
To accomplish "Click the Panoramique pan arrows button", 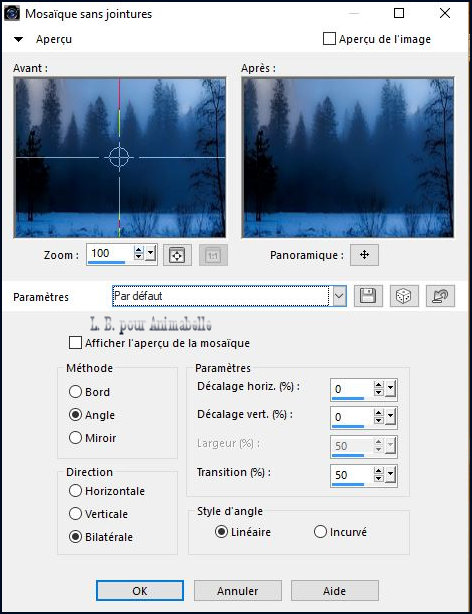I will coord(364,255).
